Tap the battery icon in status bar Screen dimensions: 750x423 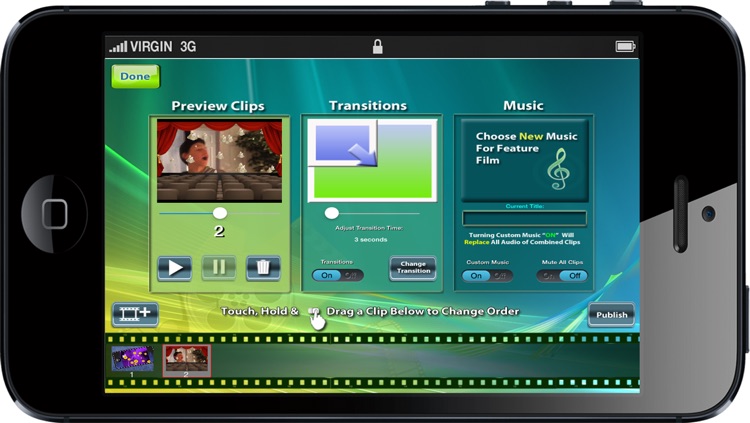(625, 46)
